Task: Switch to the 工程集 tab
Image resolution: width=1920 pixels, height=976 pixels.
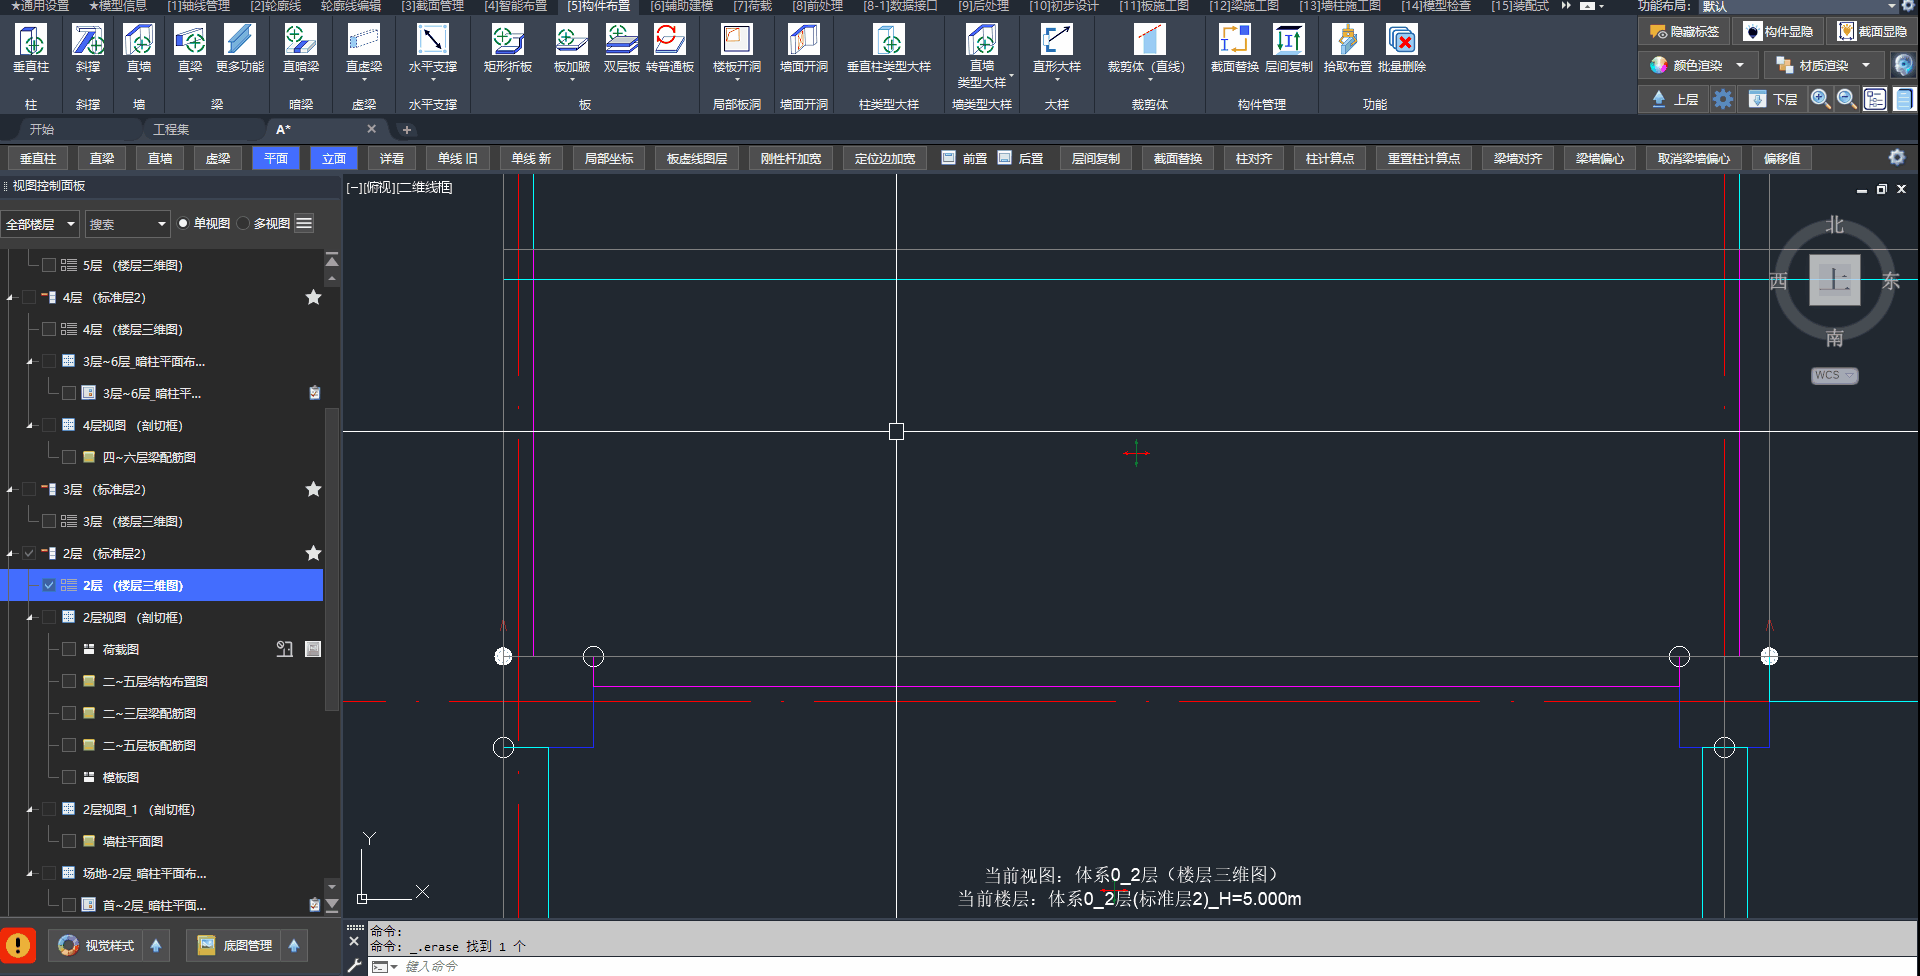Action: pos(171,130)
